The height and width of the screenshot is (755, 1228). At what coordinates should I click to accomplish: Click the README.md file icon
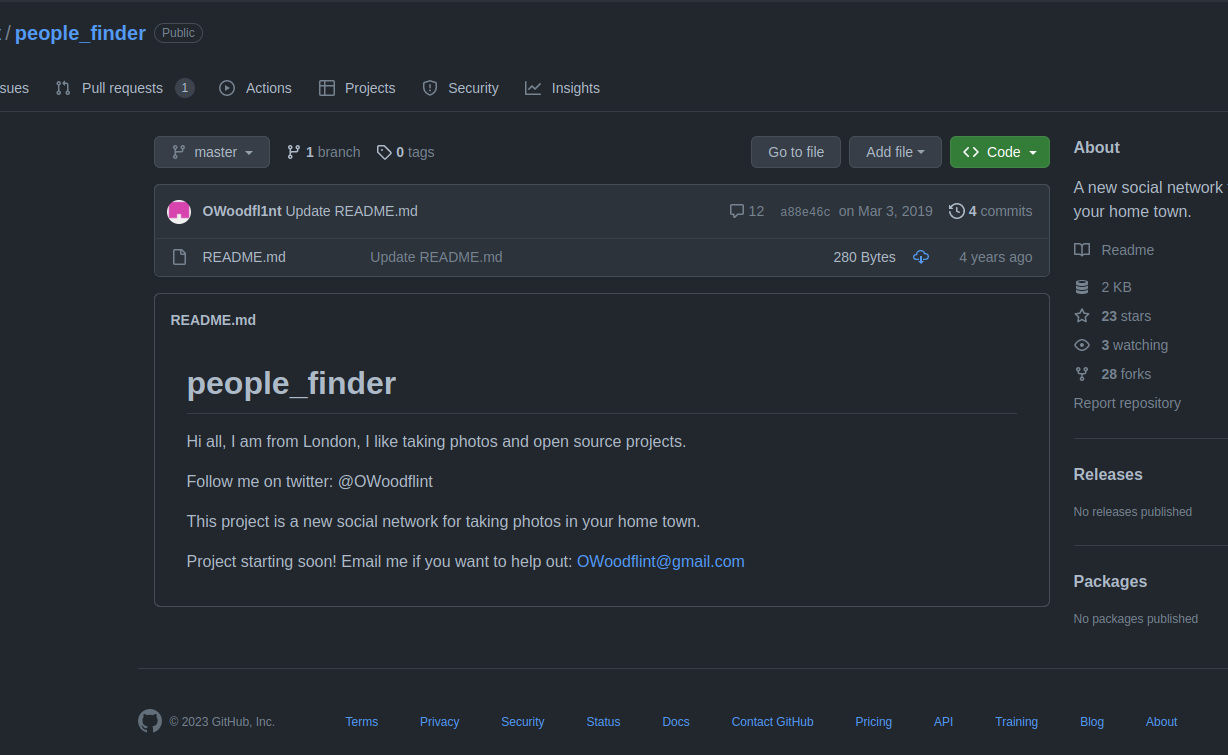(180, 257)
